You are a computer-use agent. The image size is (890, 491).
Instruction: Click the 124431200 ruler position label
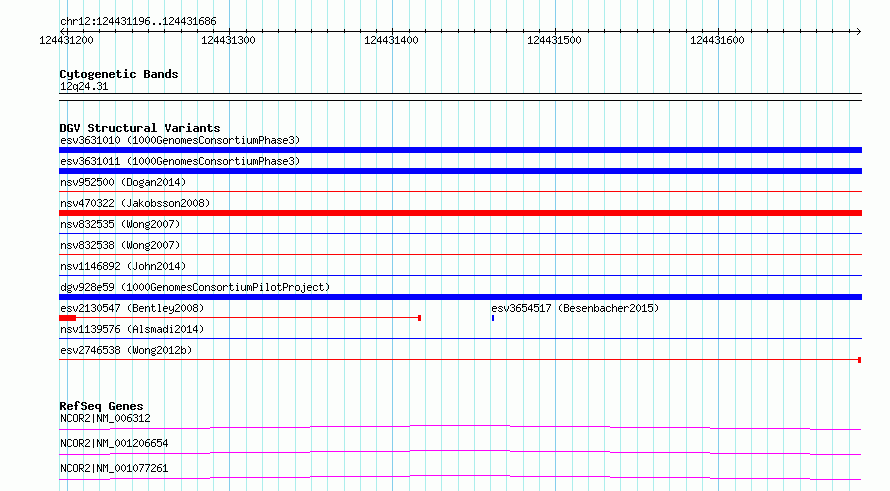click(66, 40)
